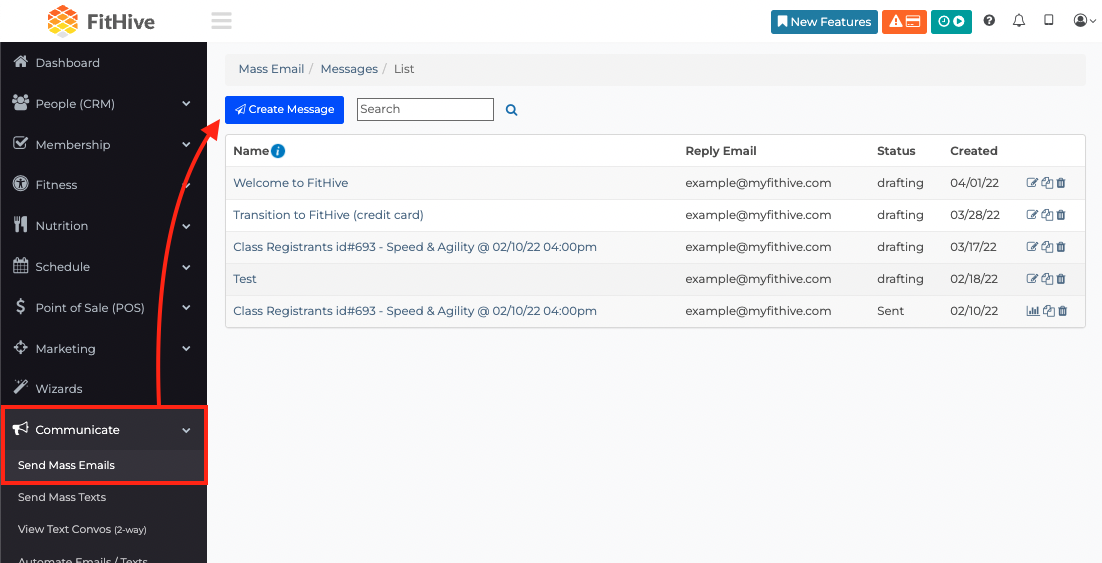Viewport: 1102px width, 563px height.
Task: Expand Point of Sale (POS) menu
Action: click(x=103, y=307)
